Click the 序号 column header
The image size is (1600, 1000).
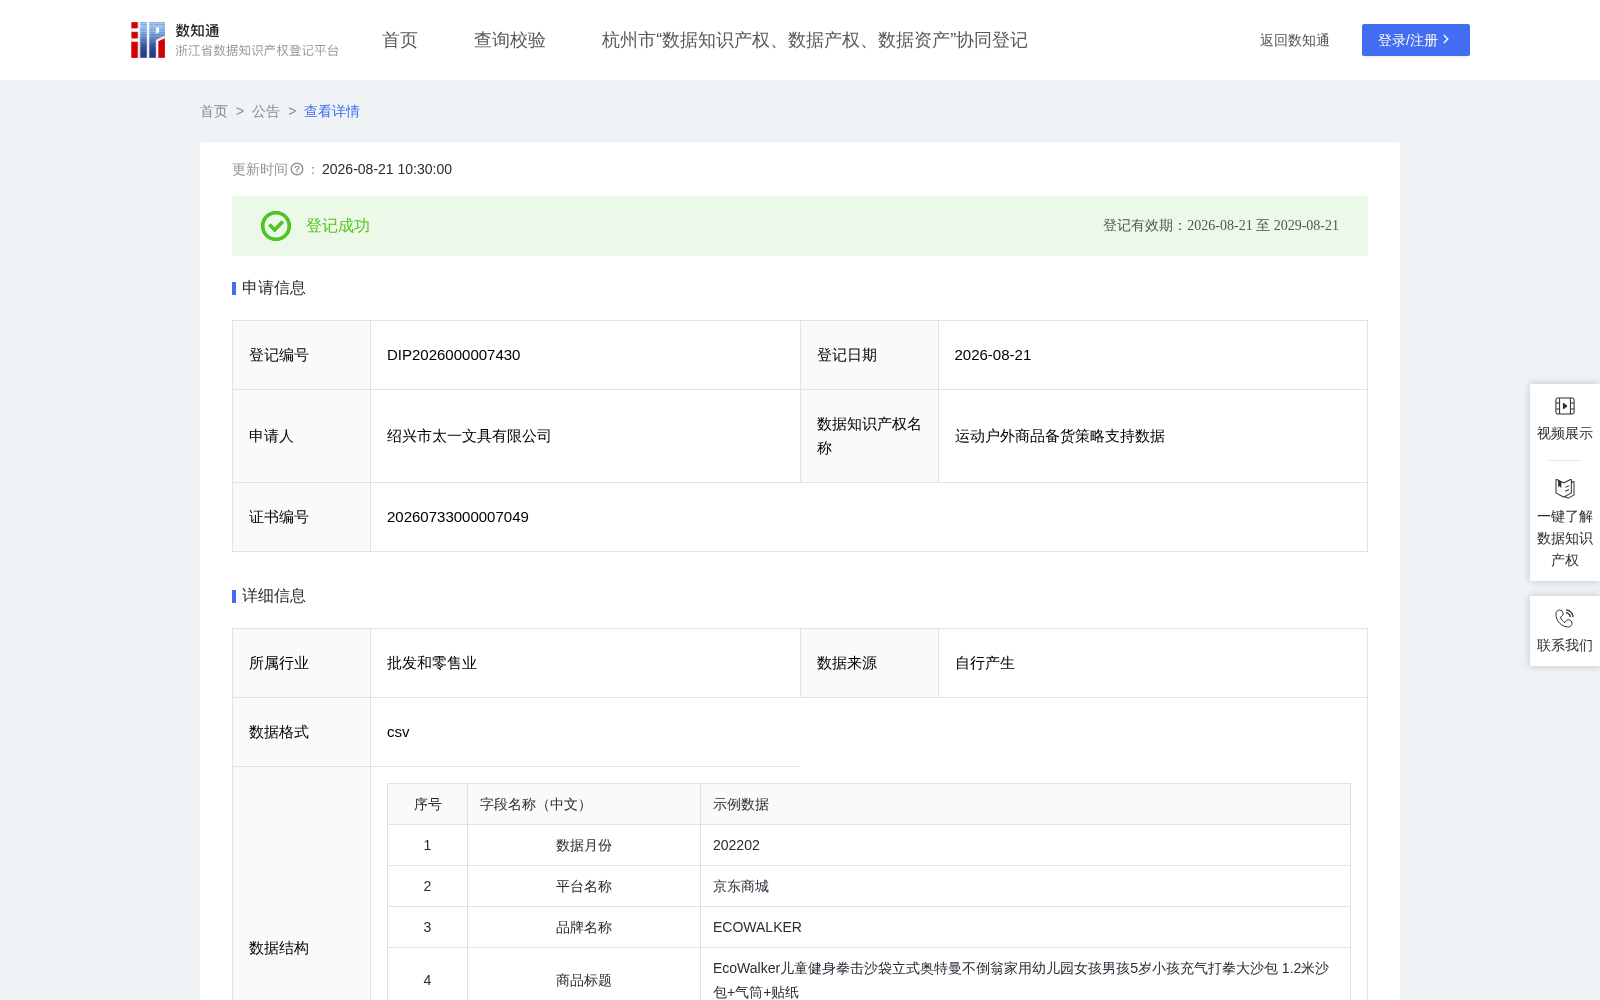[x=428, y=804]
